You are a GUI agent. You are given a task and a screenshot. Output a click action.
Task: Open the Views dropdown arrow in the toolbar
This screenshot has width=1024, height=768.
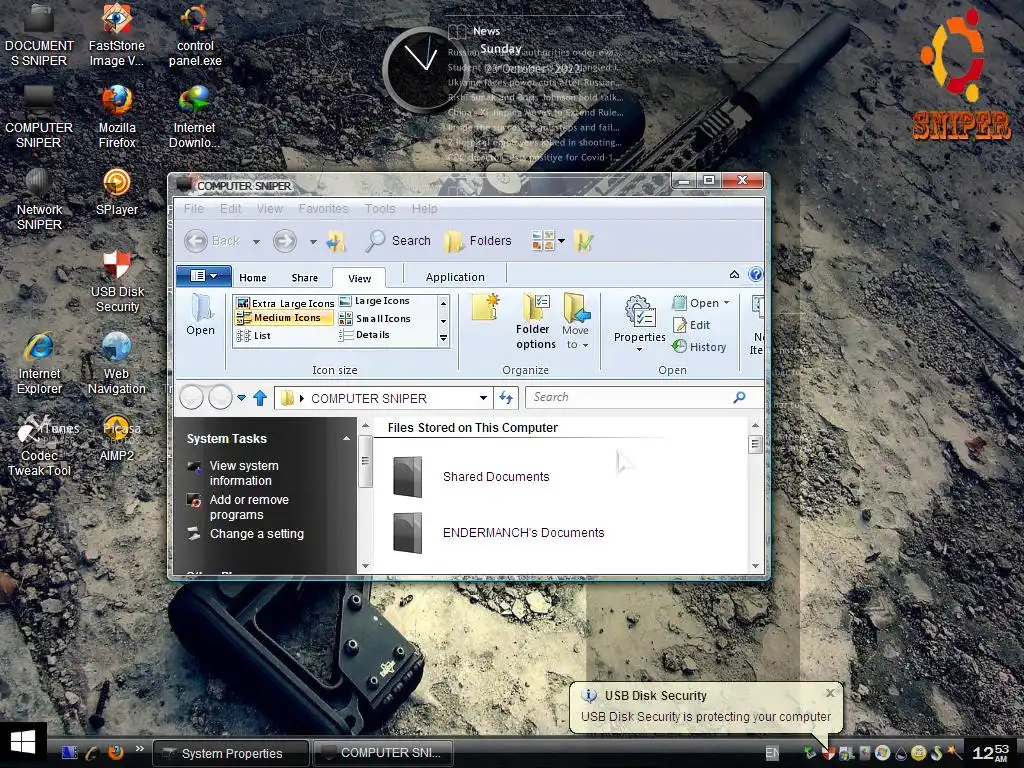click(561, 241)
